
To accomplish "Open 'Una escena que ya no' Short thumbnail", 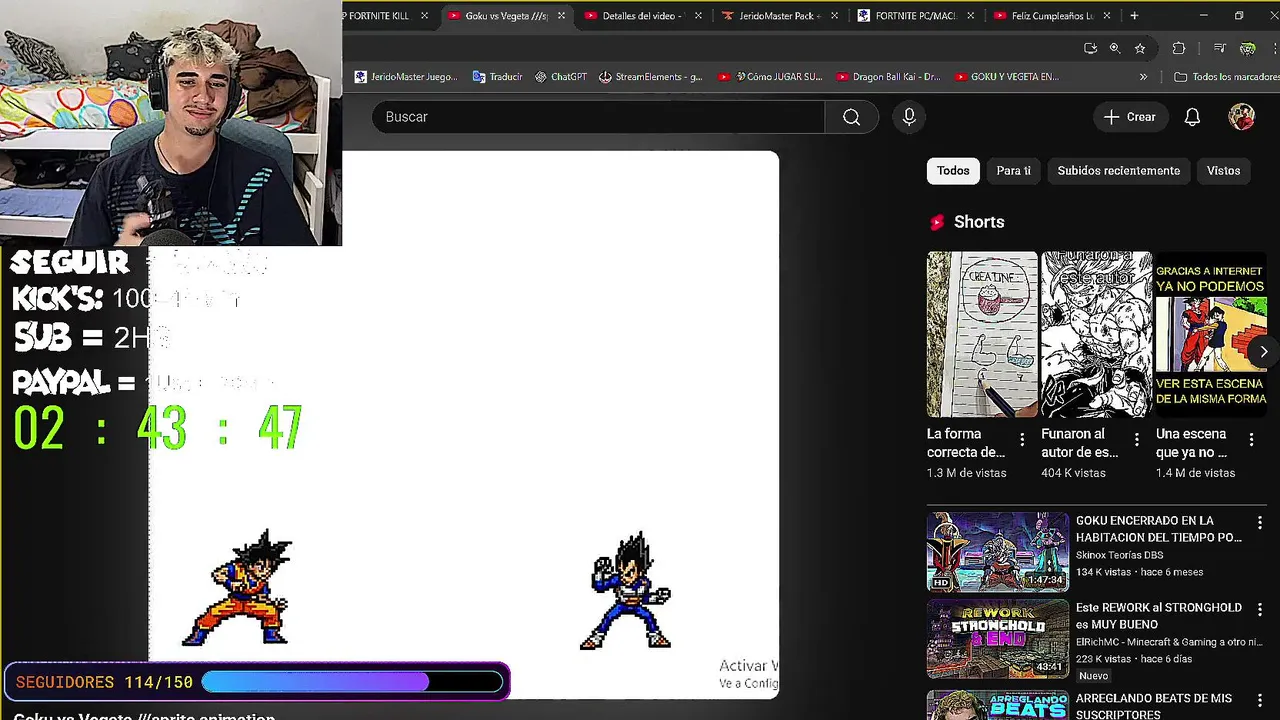I will click(1211, 334).
